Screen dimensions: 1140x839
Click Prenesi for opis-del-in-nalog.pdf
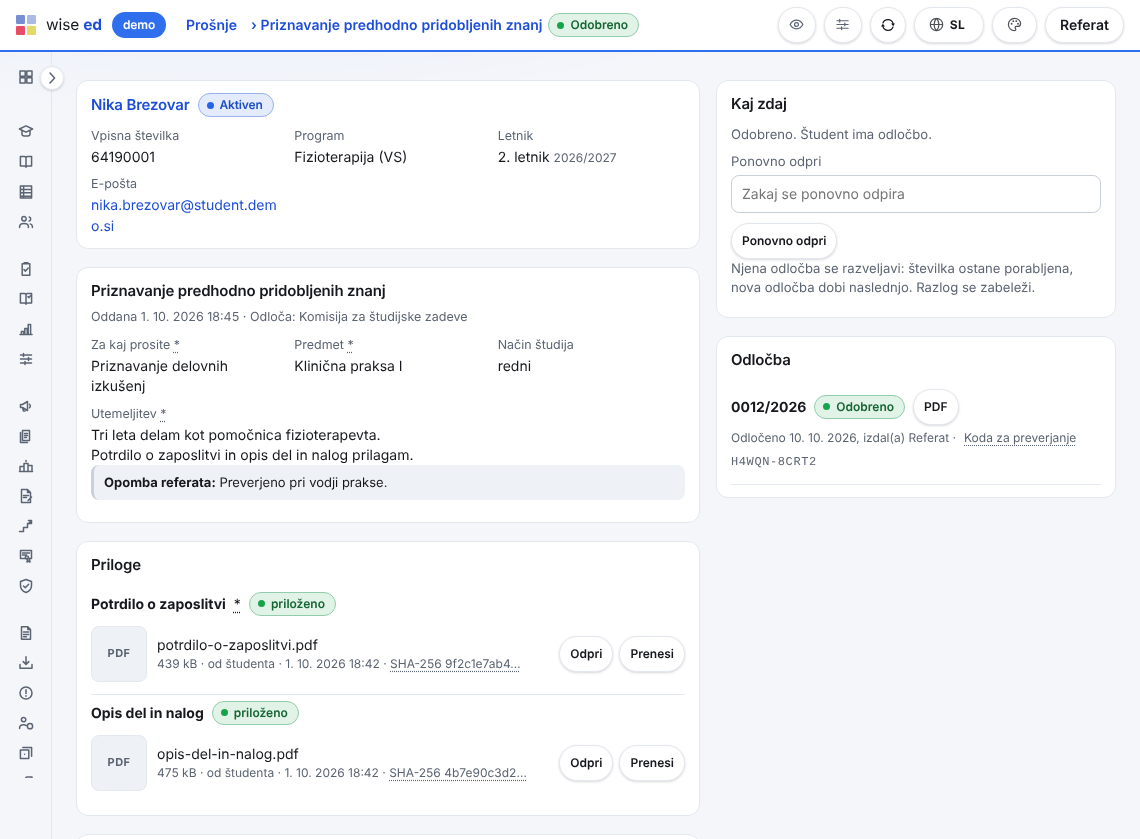coord(652,763)
